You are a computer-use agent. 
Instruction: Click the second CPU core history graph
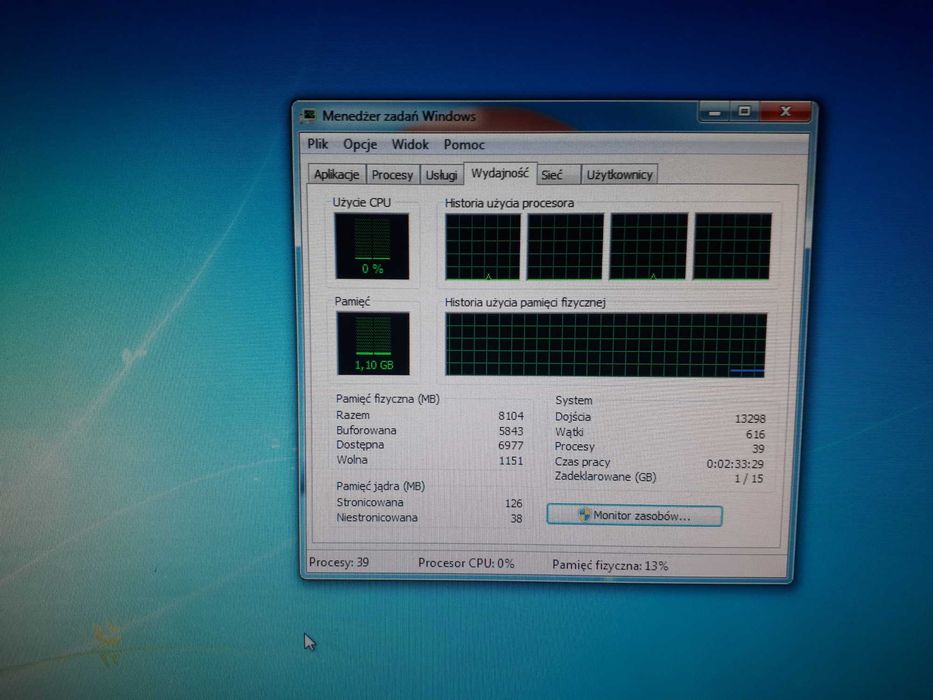565,246
